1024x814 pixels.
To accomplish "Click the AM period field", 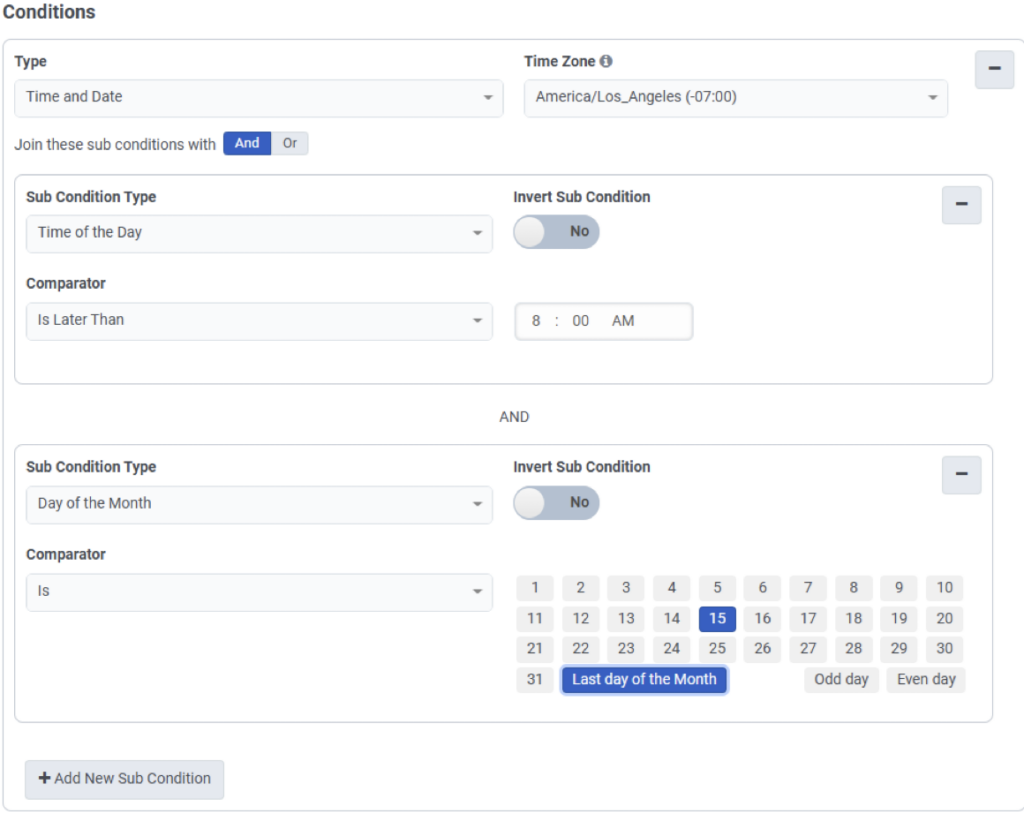I will click(x=622, y=321).
